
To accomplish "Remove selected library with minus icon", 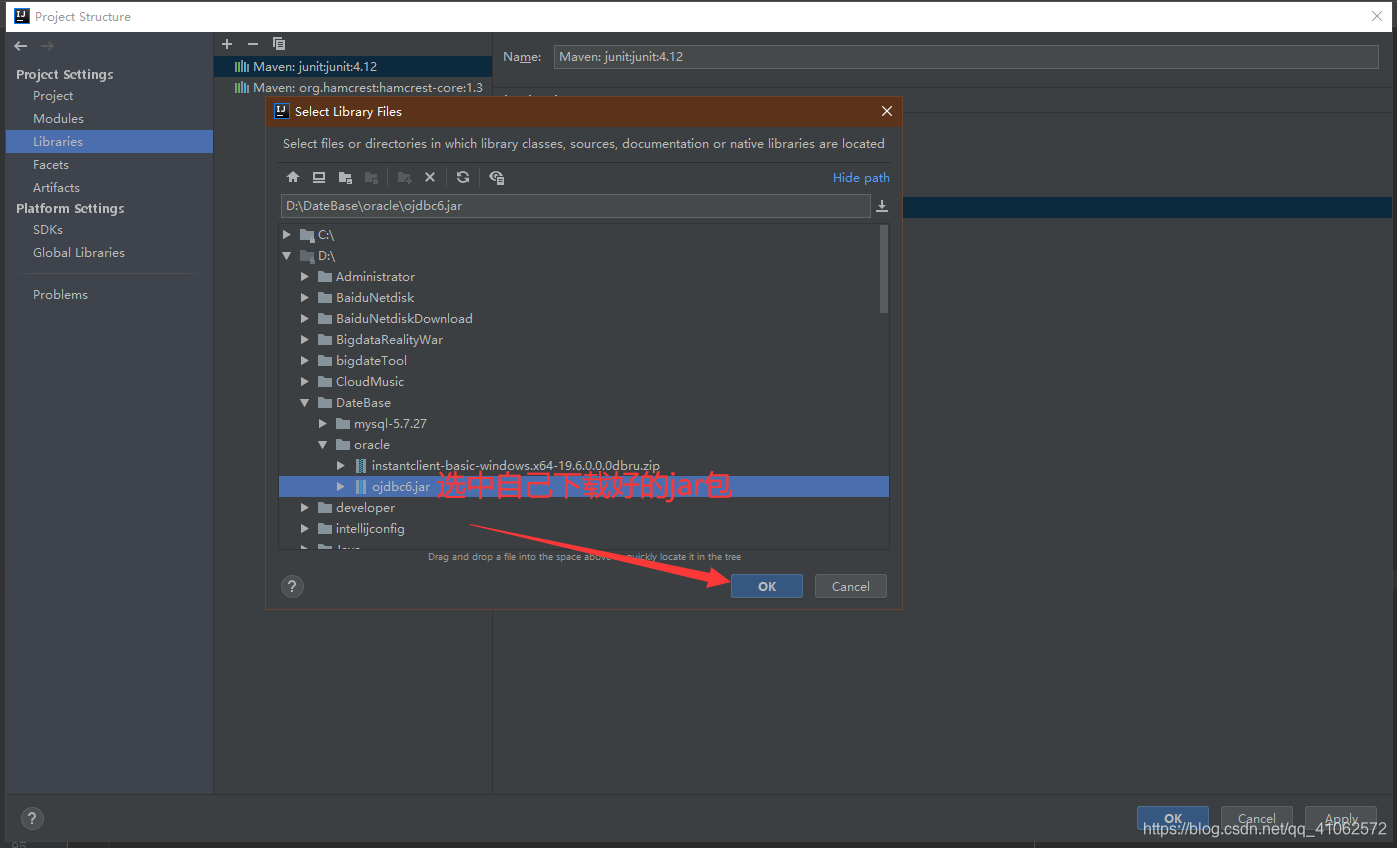I will coord(253,44).
